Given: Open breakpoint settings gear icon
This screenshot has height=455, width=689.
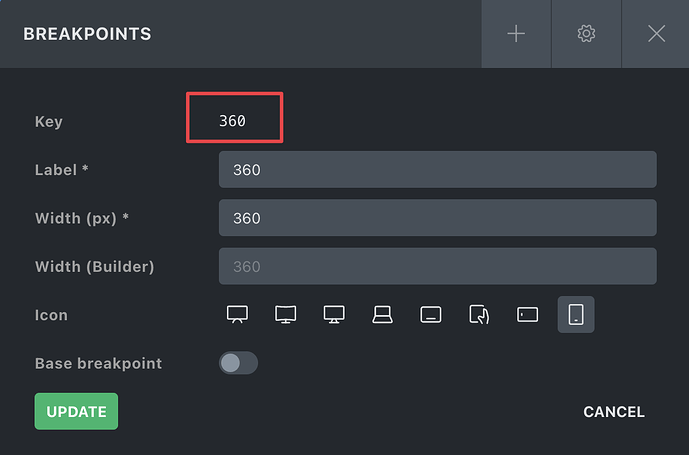Looking at the screenshot, I should pos(586,34).
